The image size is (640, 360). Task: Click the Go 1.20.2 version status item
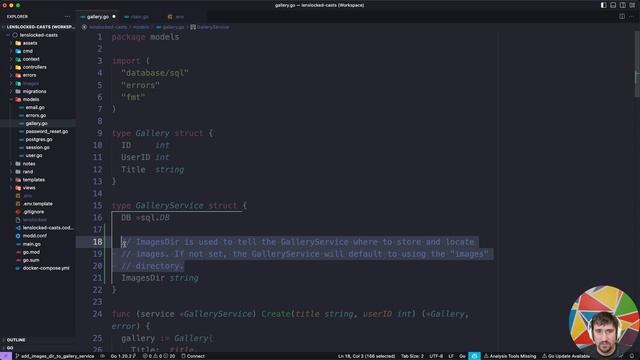click(123, 356)
